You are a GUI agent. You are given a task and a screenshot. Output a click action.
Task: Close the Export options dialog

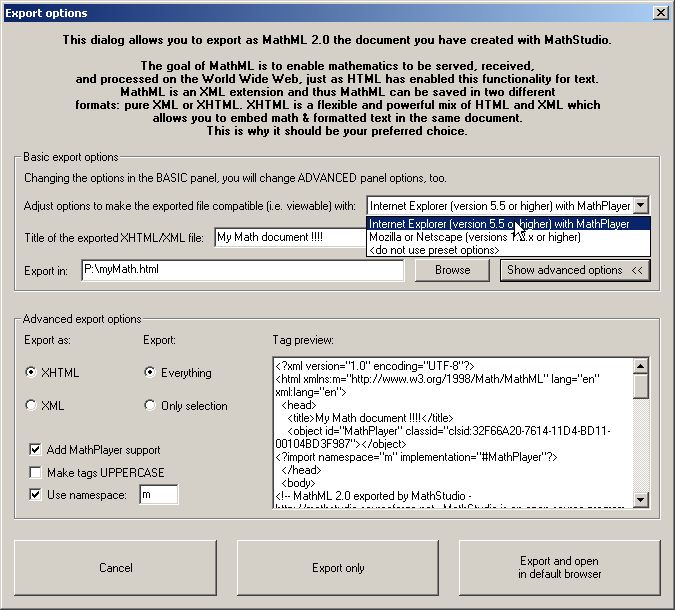[x=660, y=13]
